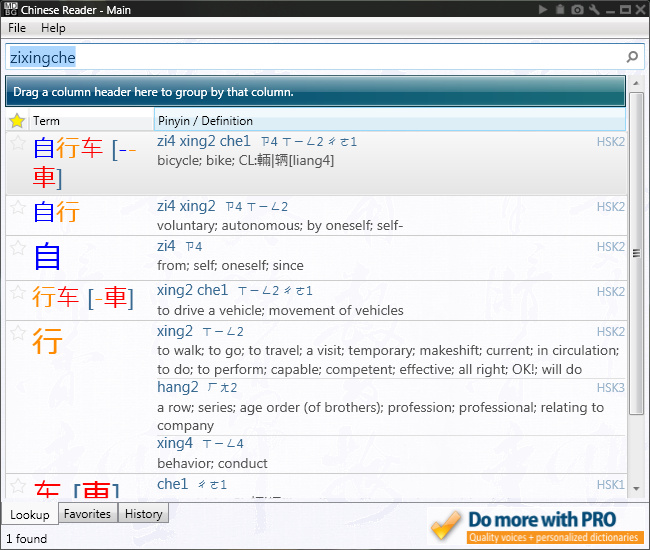Click the HSK2 label in the bicycle row
Image resolution: width=650 pixels, height=550 pixels.
click(610, 142)
